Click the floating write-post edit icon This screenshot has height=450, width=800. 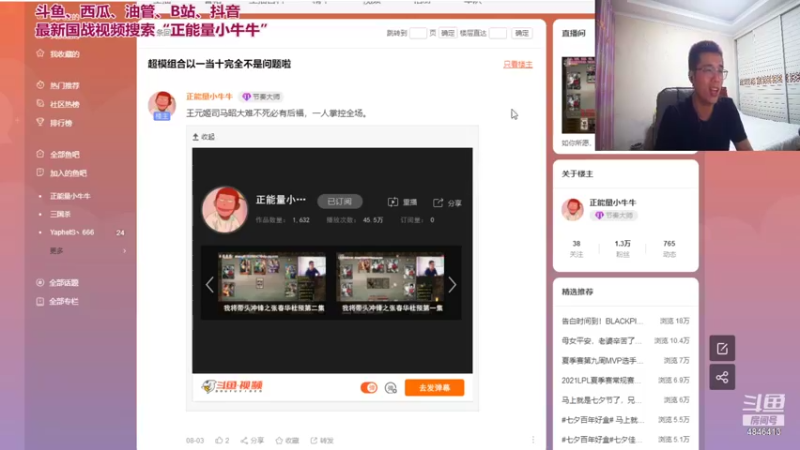pos(722,348)
